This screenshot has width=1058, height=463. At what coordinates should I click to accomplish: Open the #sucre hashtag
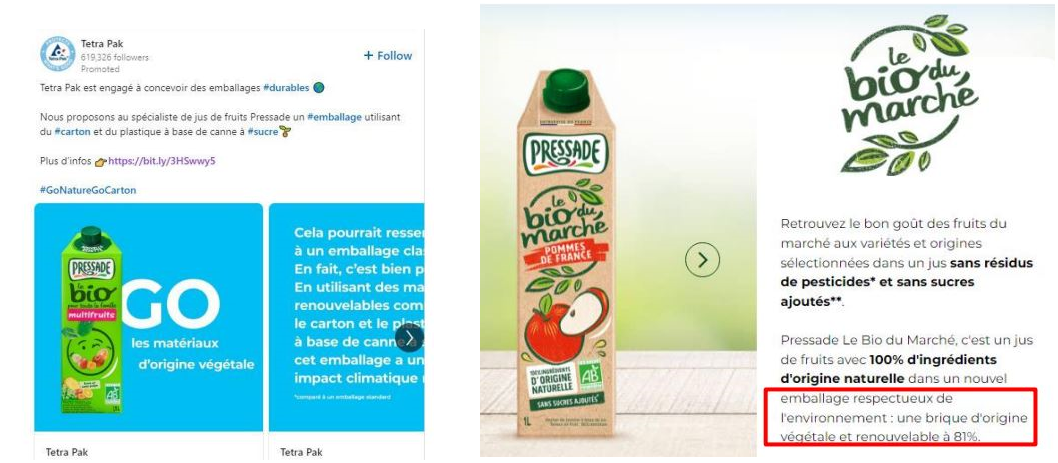(263, 130)
